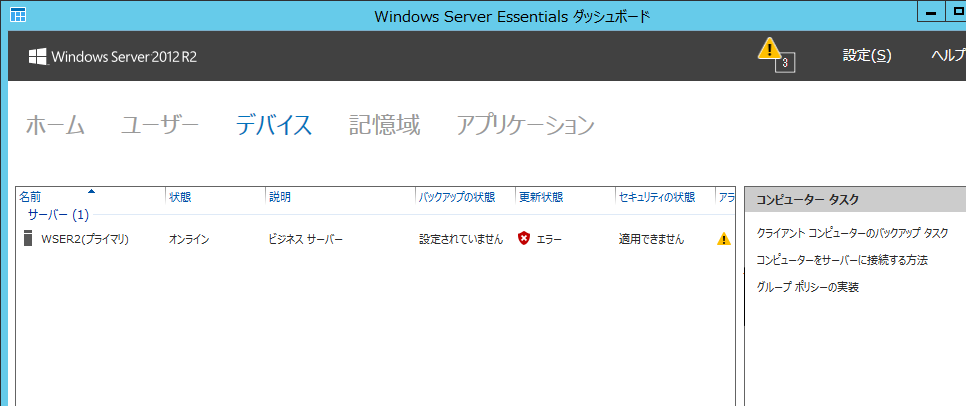The width and height of the screenshot is (966, 406).
Task: Toggle the sort arrow above 名前
Action: point(92,191)
